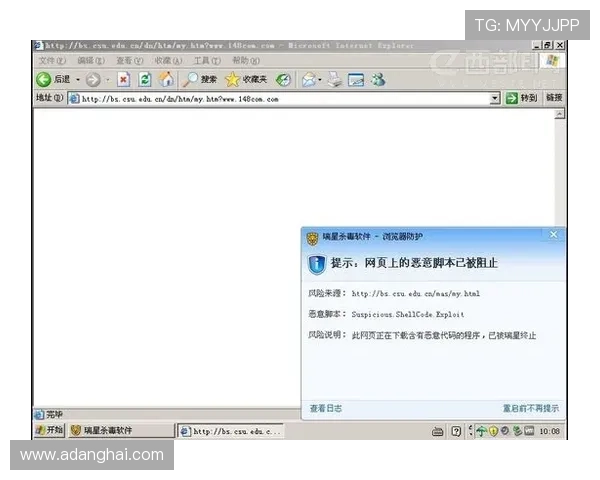The height and width of the screenshot is (480, 600).
Task: Click the 开始 Start button
Action: click(x=49, y=430)
